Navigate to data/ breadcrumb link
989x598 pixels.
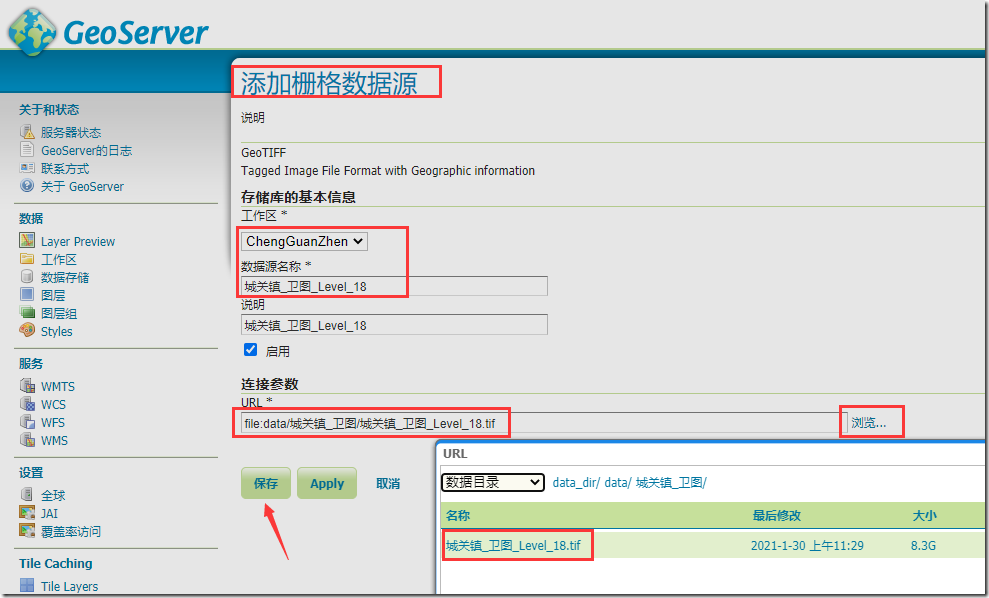(617, 483)
